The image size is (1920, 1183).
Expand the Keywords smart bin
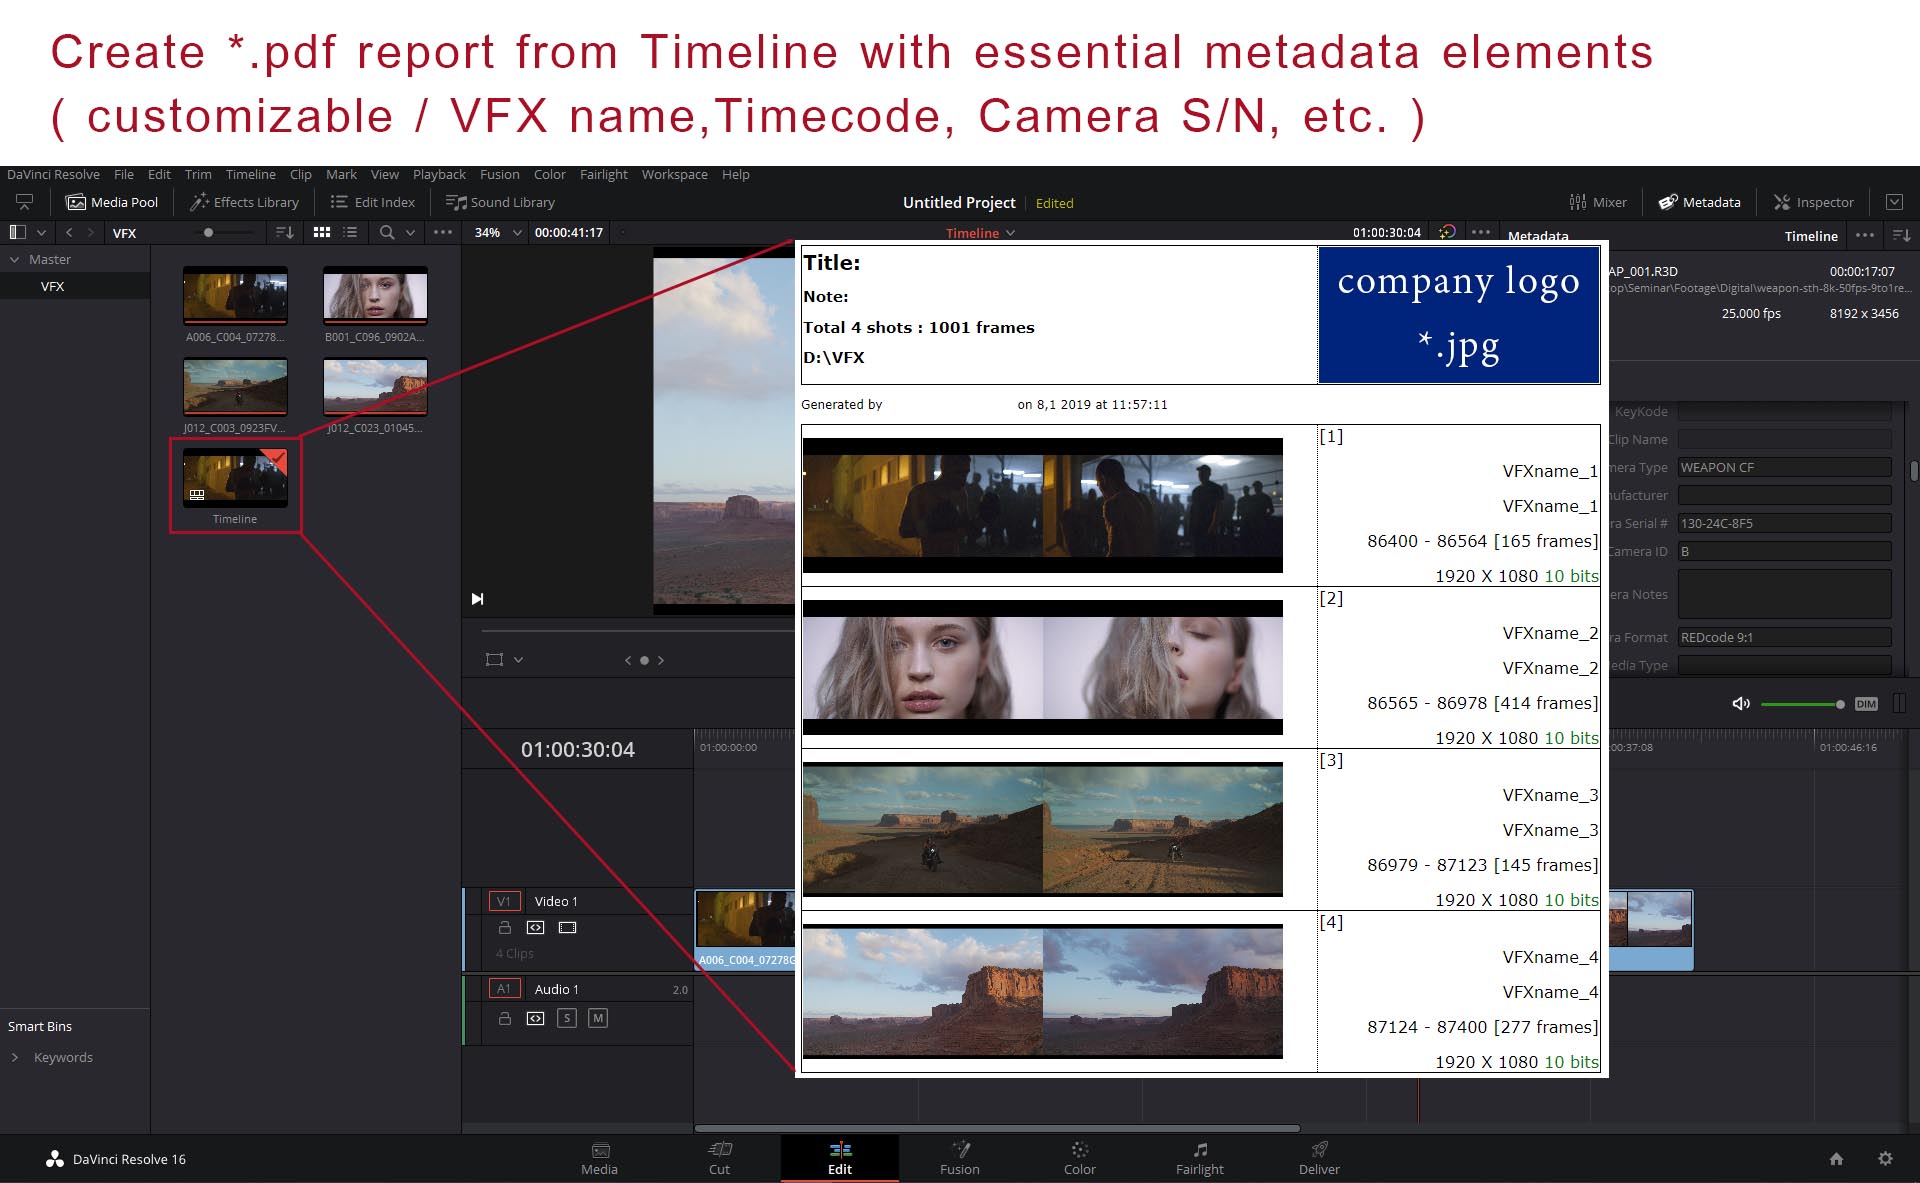[14, 1057]
